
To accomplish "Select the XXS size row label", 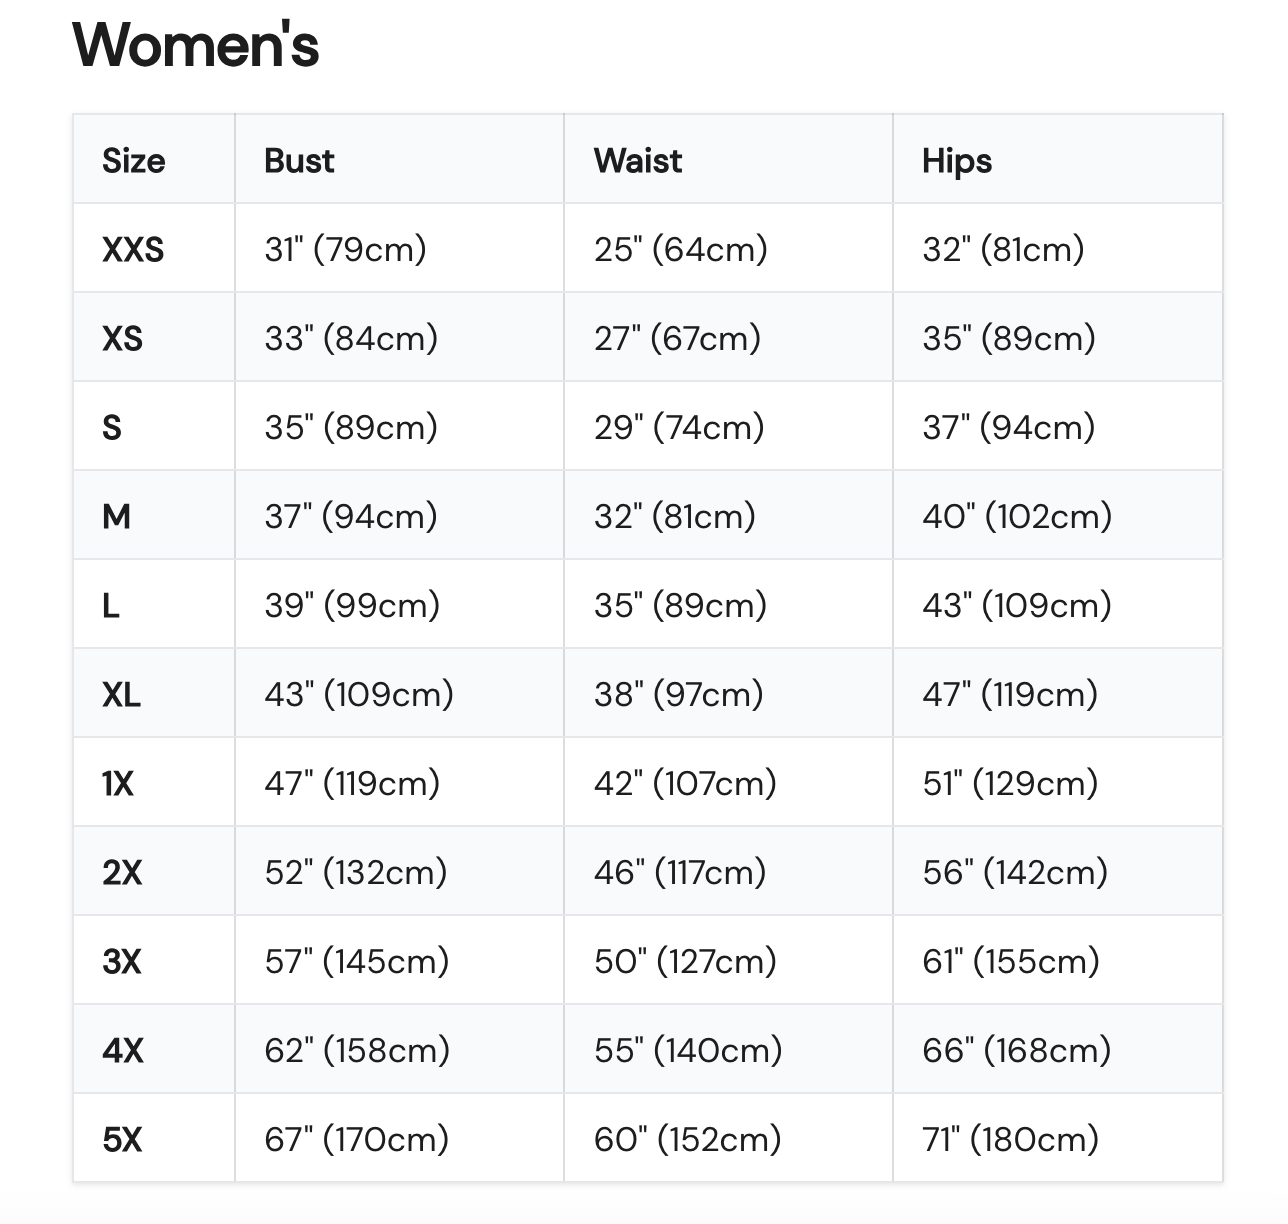I will pos(133,249).
